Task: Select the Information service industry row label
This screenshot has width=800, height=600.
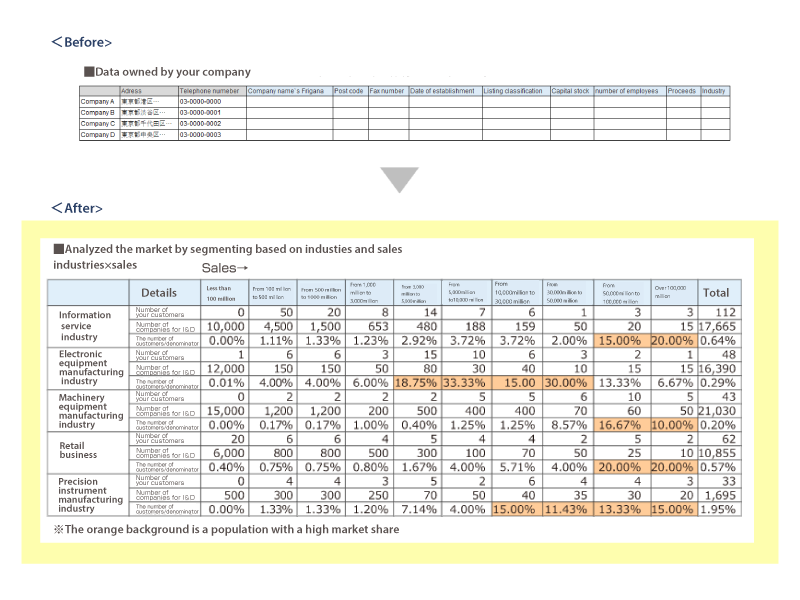Action: click(86, 326)
